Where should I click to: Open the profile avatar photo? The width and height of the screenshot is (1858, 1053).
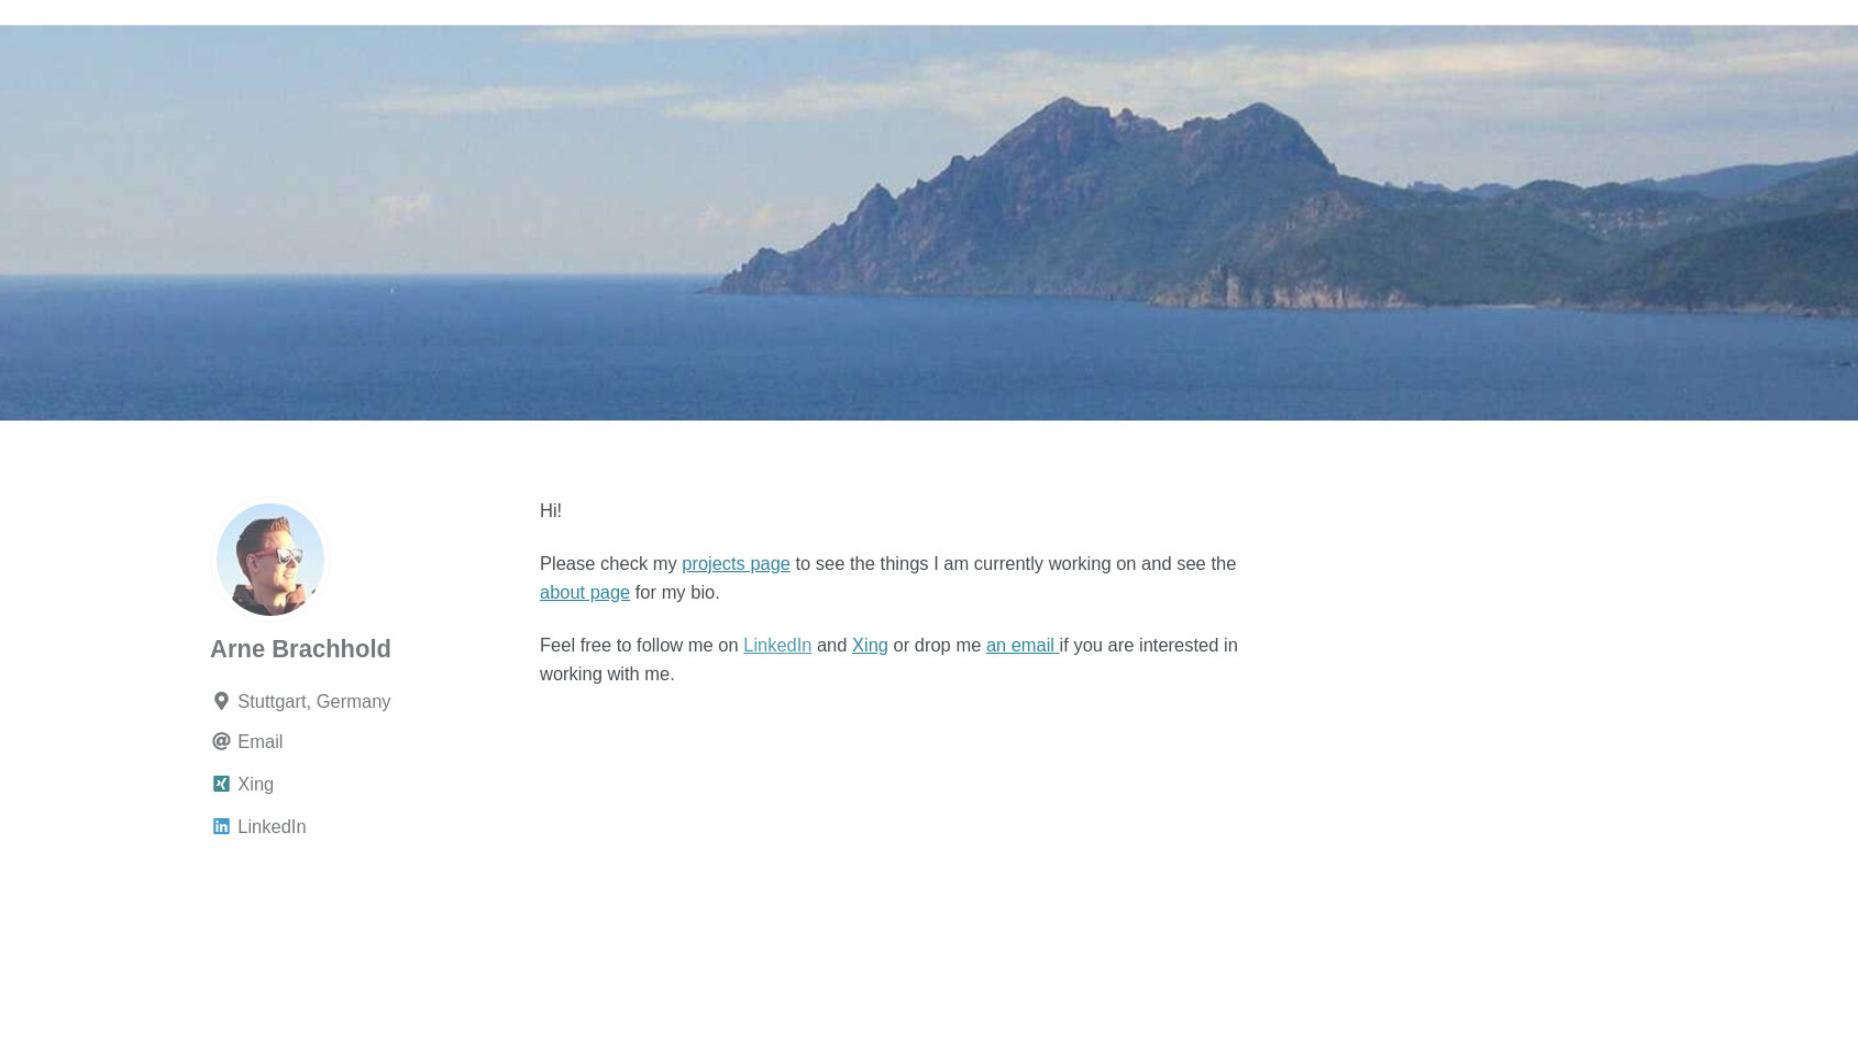(x=270, y=560)
